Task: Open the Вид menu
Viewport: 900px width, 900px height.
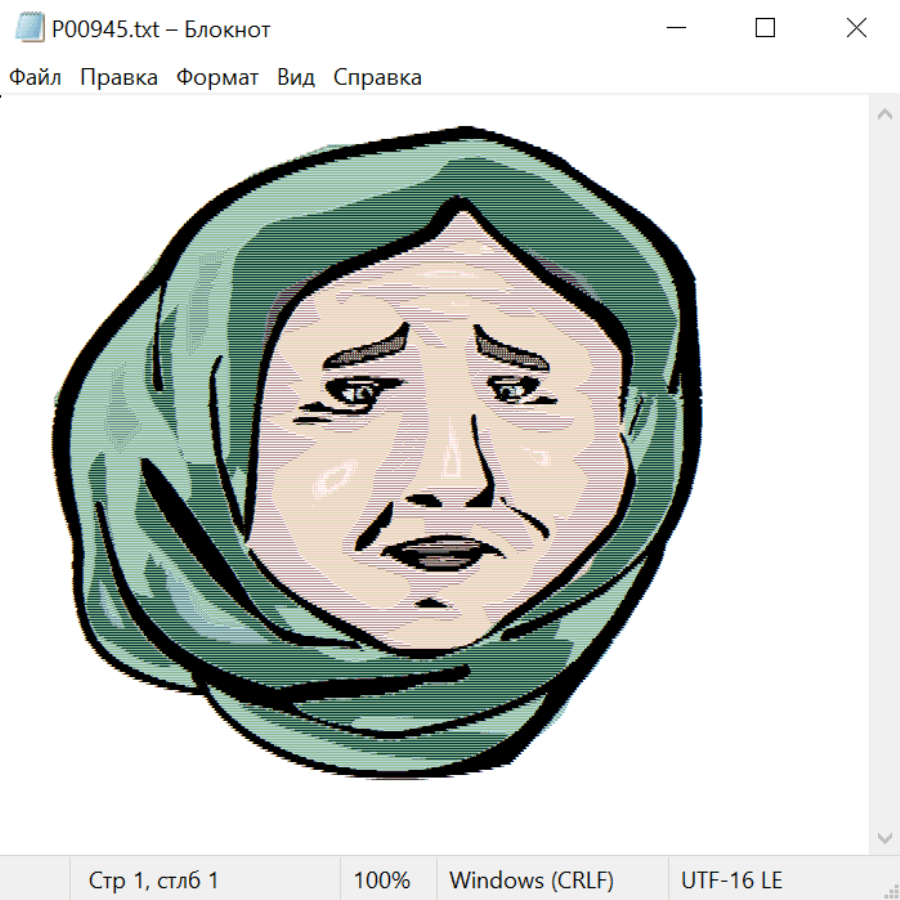Action: pos(295,77)
